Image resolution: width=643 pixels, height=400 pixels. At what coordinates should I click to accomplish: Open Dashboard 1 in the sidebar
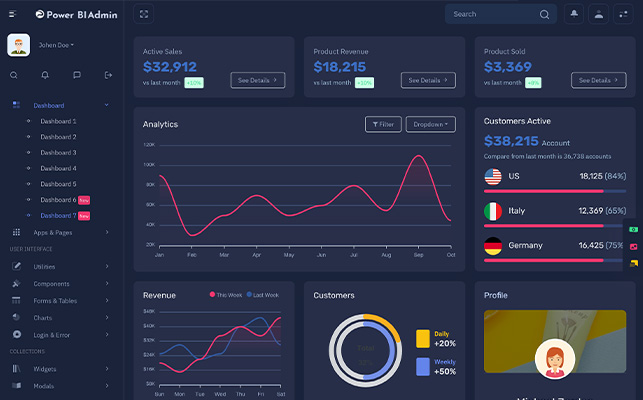click(58, 121)
